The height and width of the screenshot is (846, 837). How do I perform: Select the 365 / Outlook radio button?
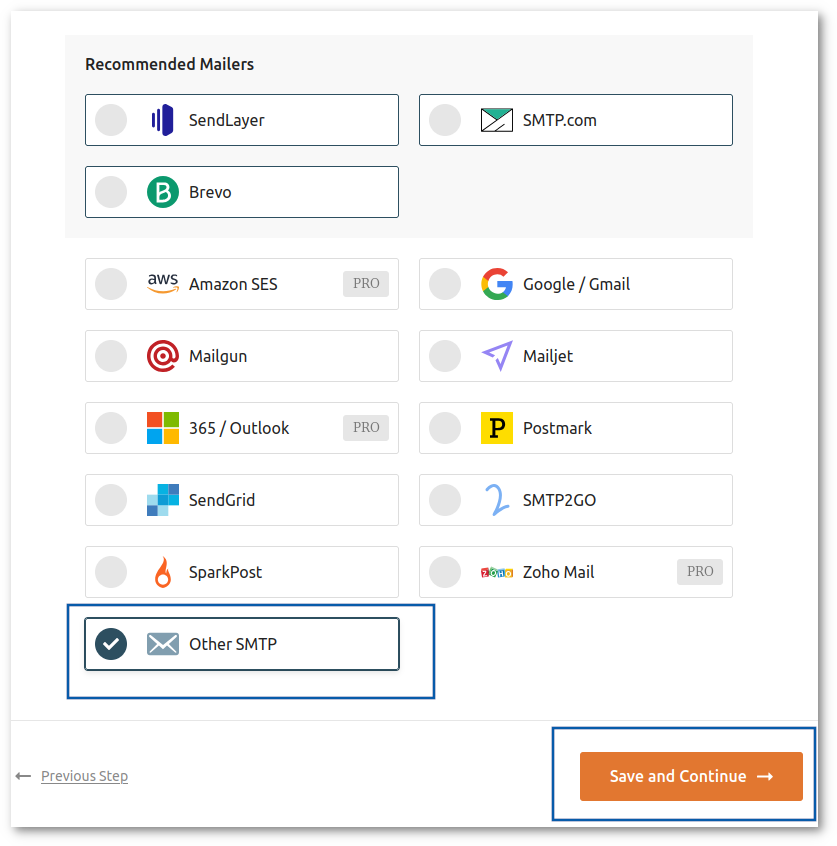111,428
